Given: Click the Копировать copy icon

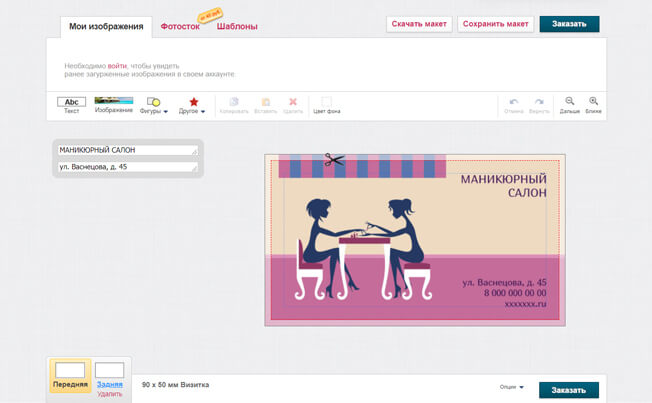Looking at the screenshot, I should pos(234,106).
